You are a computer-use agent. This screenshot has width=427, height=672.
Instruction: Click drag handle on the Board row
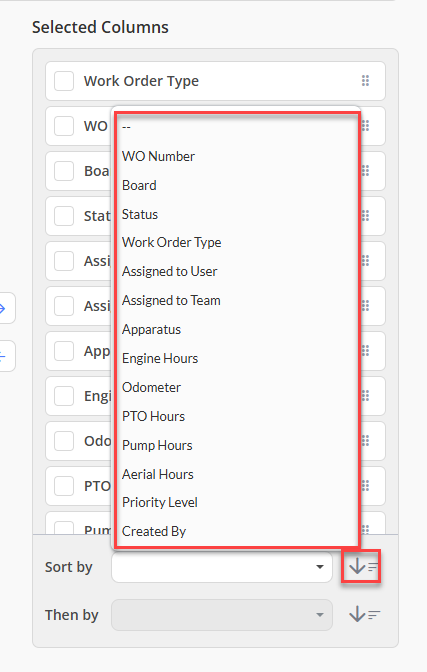click(x=366, y=171)
